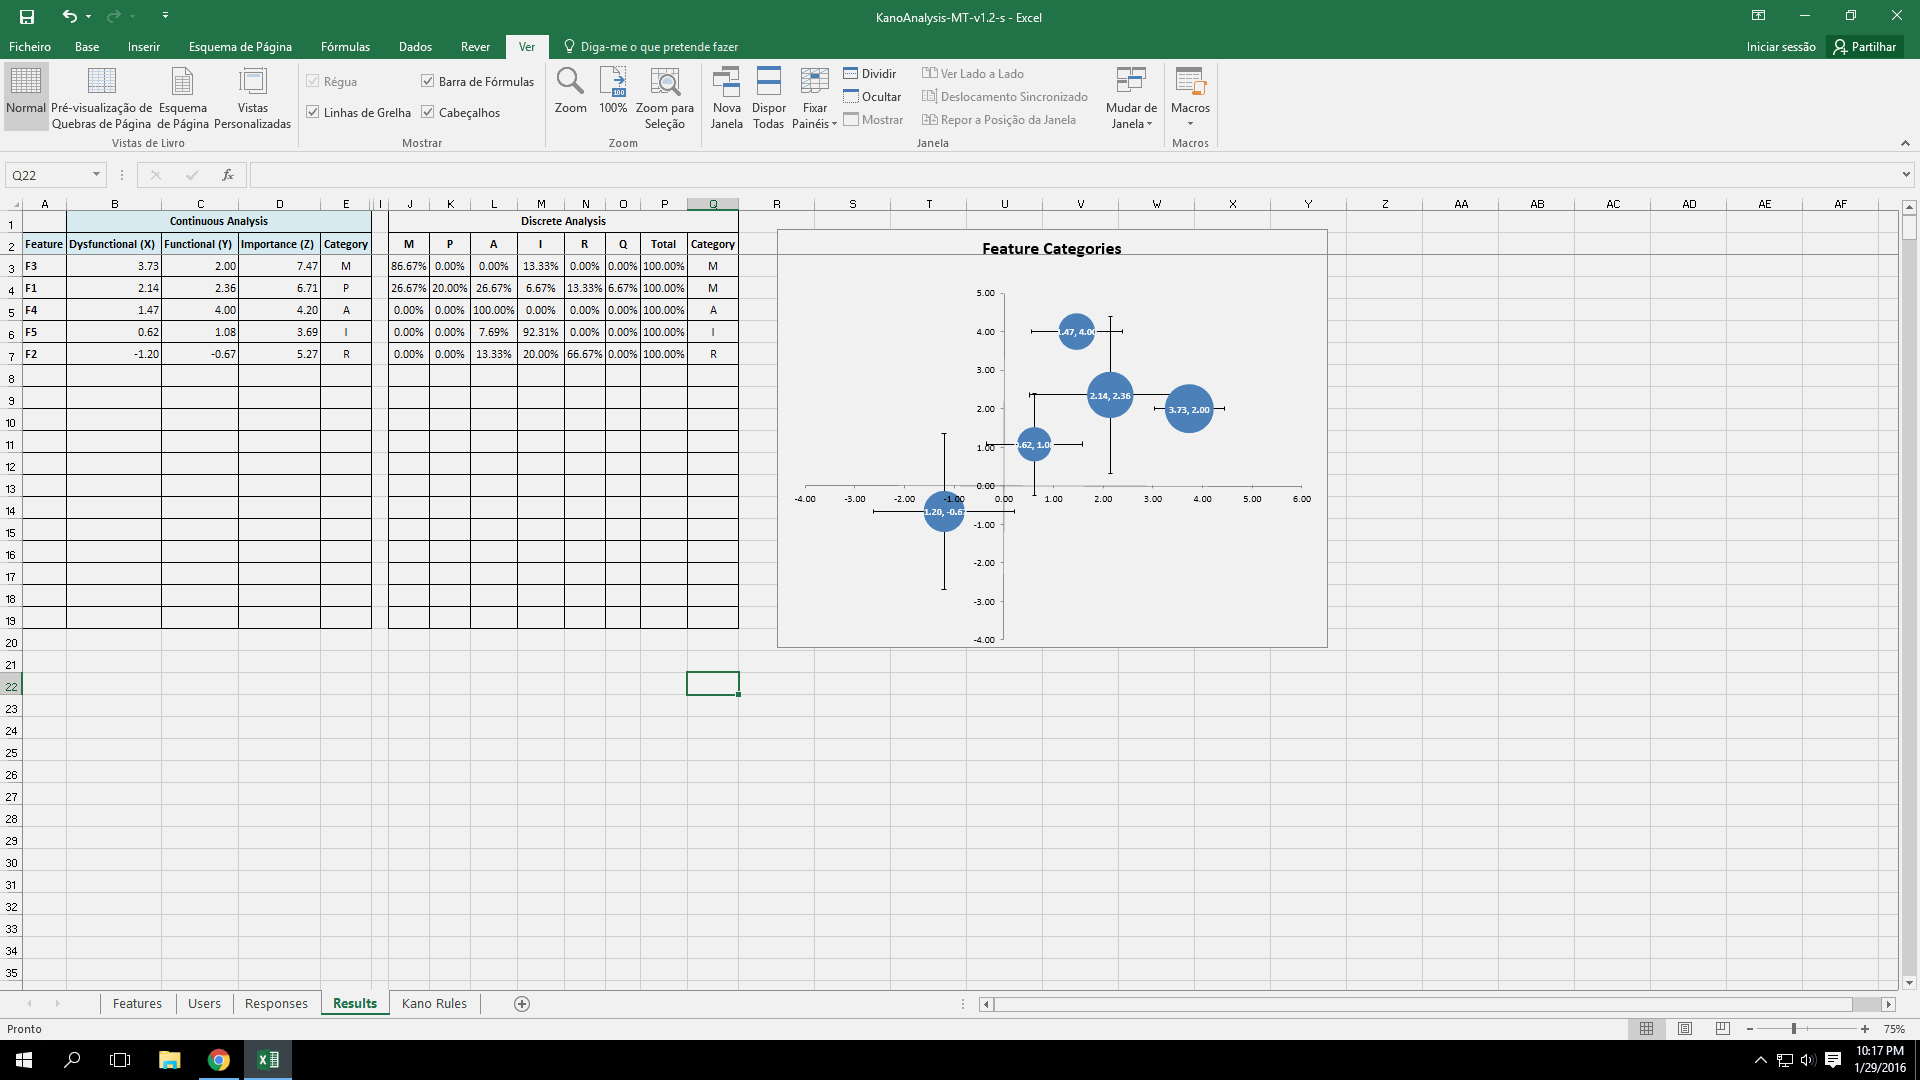Click the Features tab at bottom
The height and width of the screenshot is (1080, 1920).
[x=137, y=1004]
